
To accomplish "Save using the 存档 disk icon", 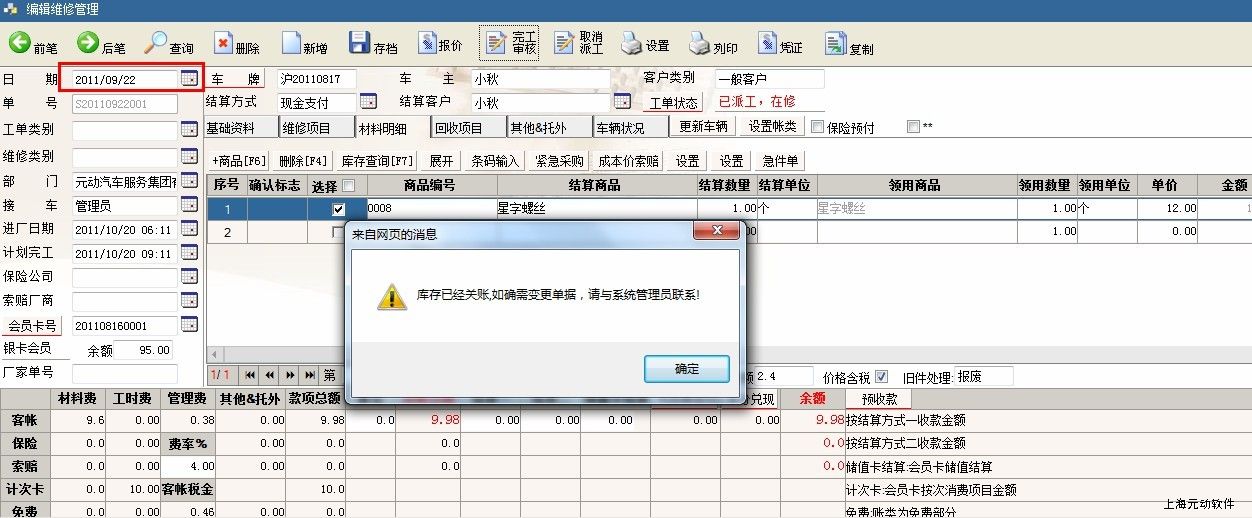I will coord(359,43).
